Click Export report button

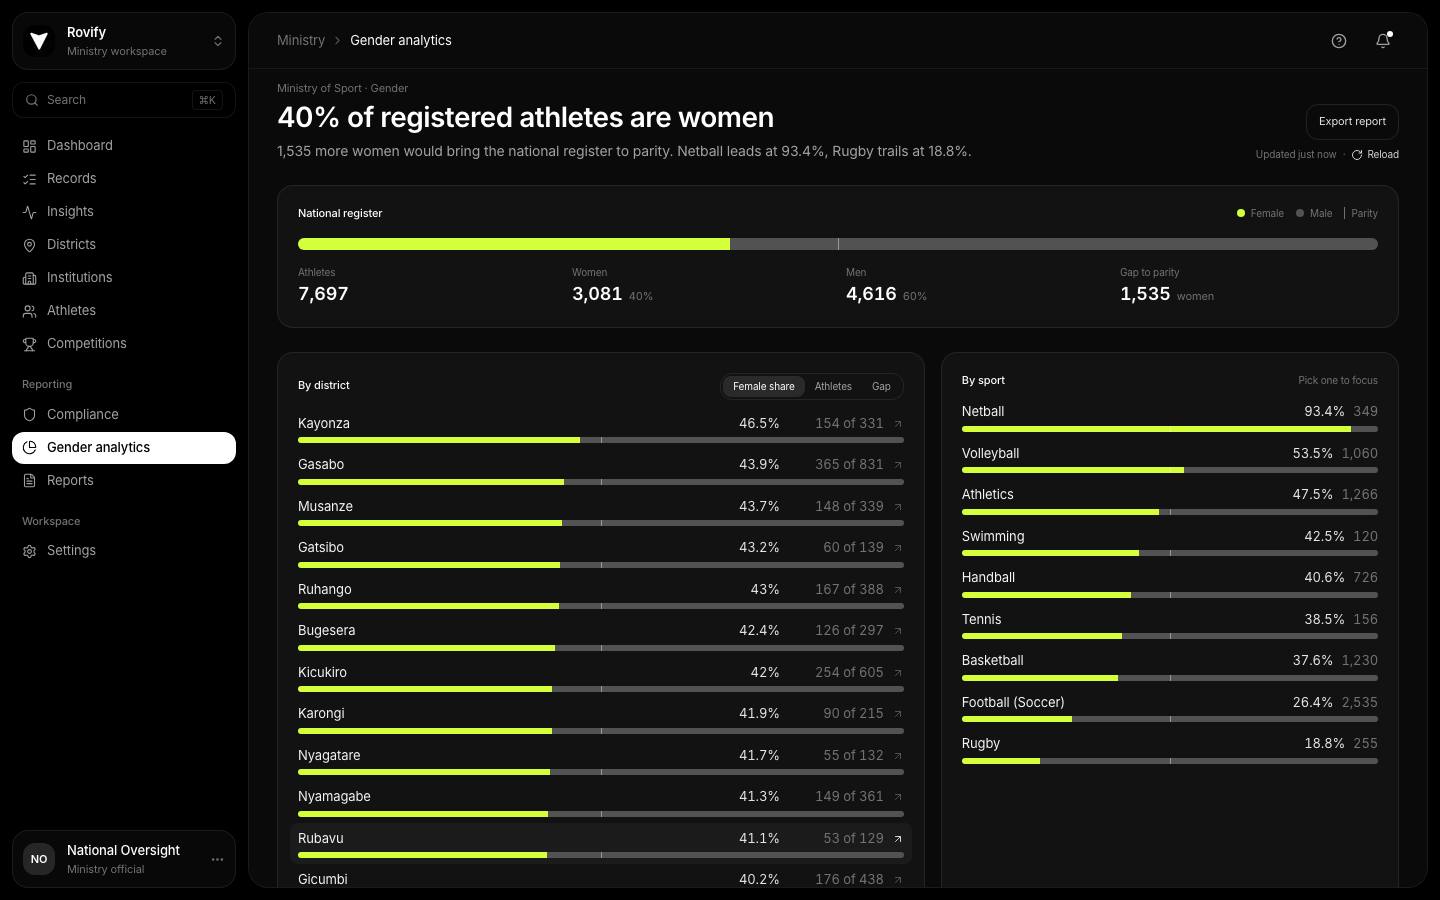1352,122
